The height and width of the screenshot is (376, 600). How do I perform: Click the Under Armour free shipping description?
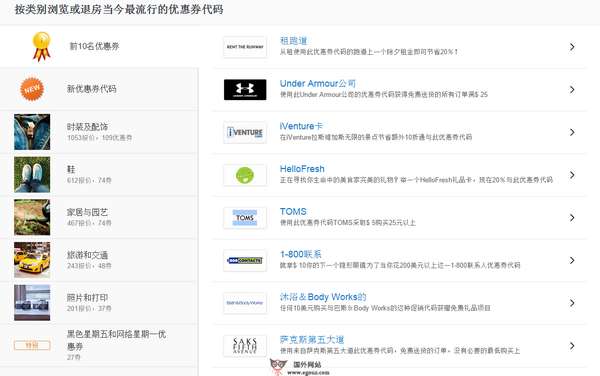[x=384, y=94]
